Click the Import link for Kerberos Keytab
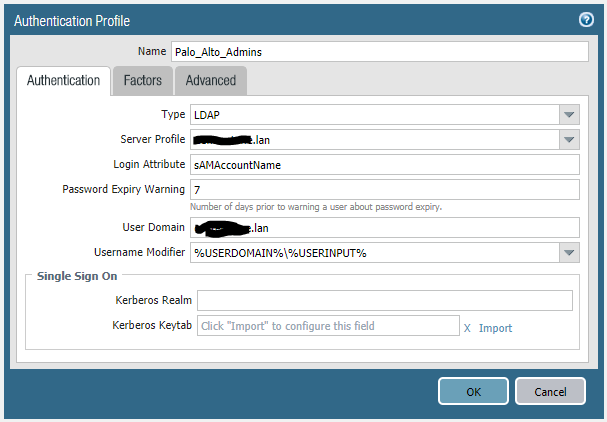 pos(495,328)
